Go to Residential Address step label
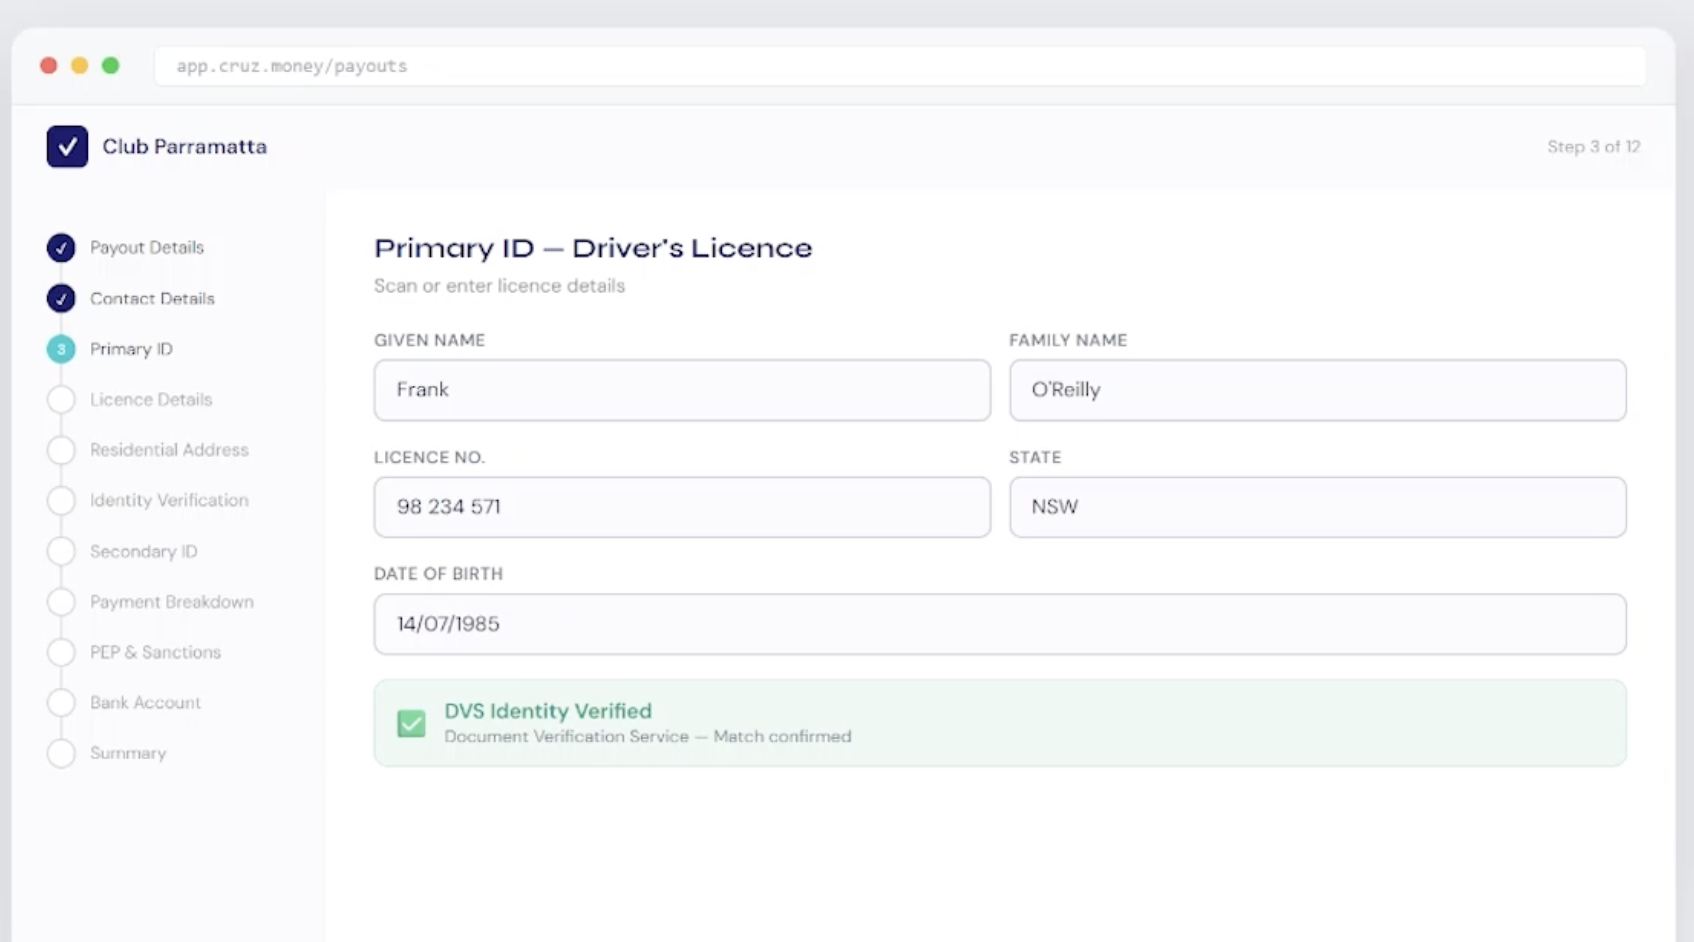The image size is (1694, 942). 169,450
